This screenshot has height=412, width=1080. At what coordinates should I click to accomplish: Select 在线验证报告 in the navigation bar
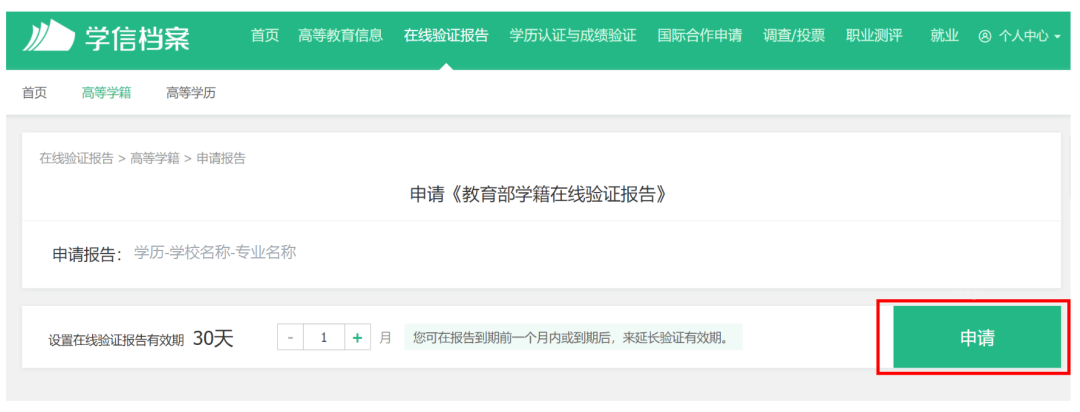(x=446, y=35)
